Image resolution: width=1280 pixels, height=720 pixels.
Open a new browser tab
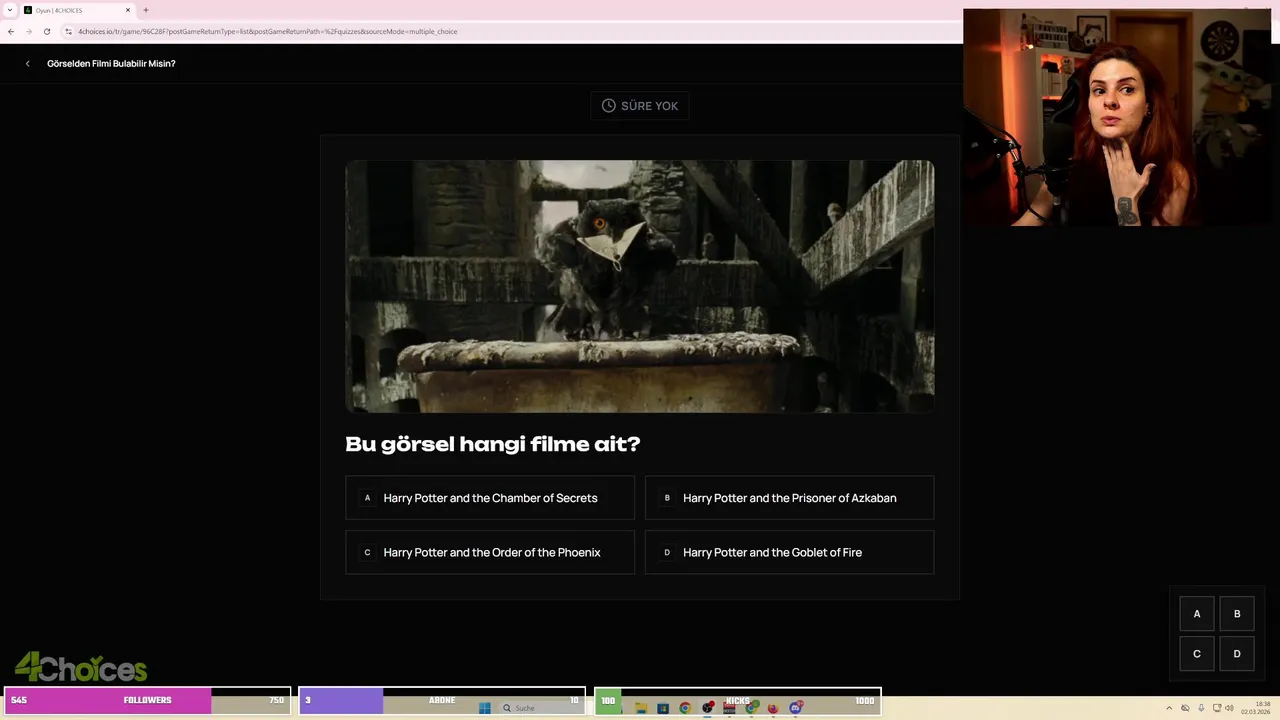146,10
